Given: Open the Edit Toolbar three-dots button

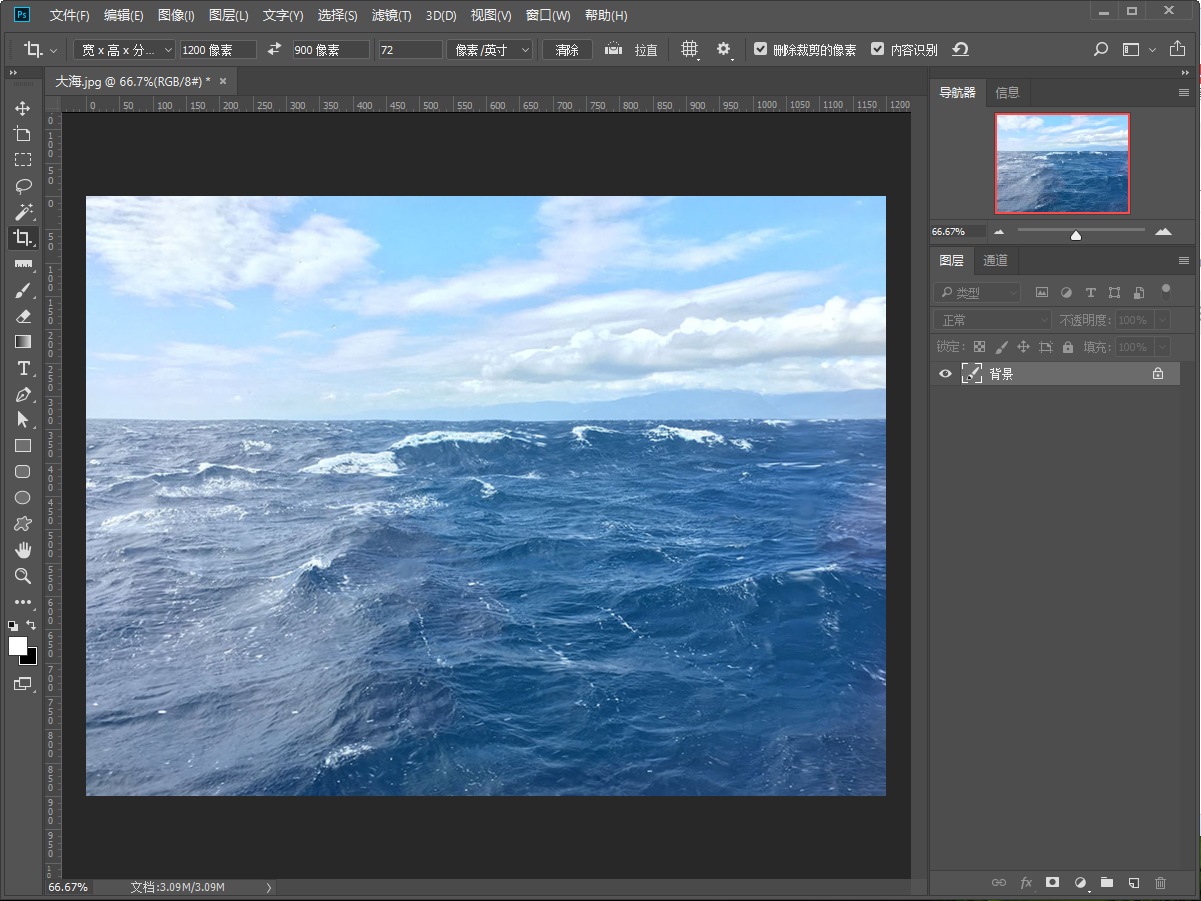Looking at the screenshot, I should coord(22,602).
